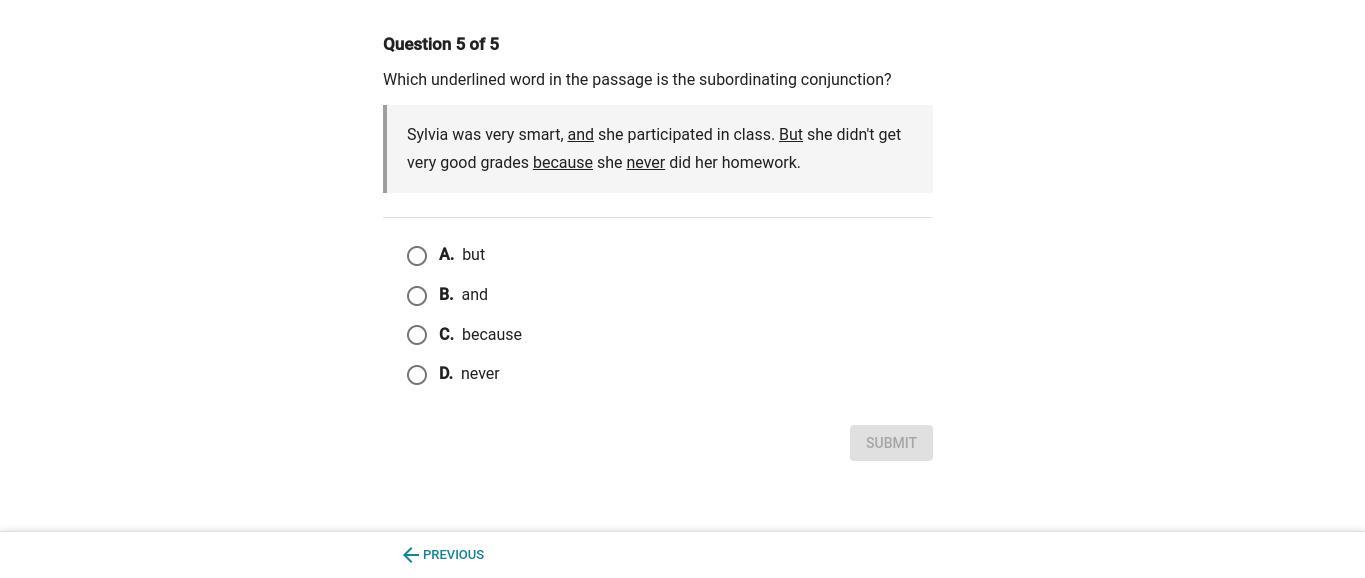The width and height of the screenshot is (1365, 578).
Task: Click the underlined word "and" in passage
Action: [581, 135]
